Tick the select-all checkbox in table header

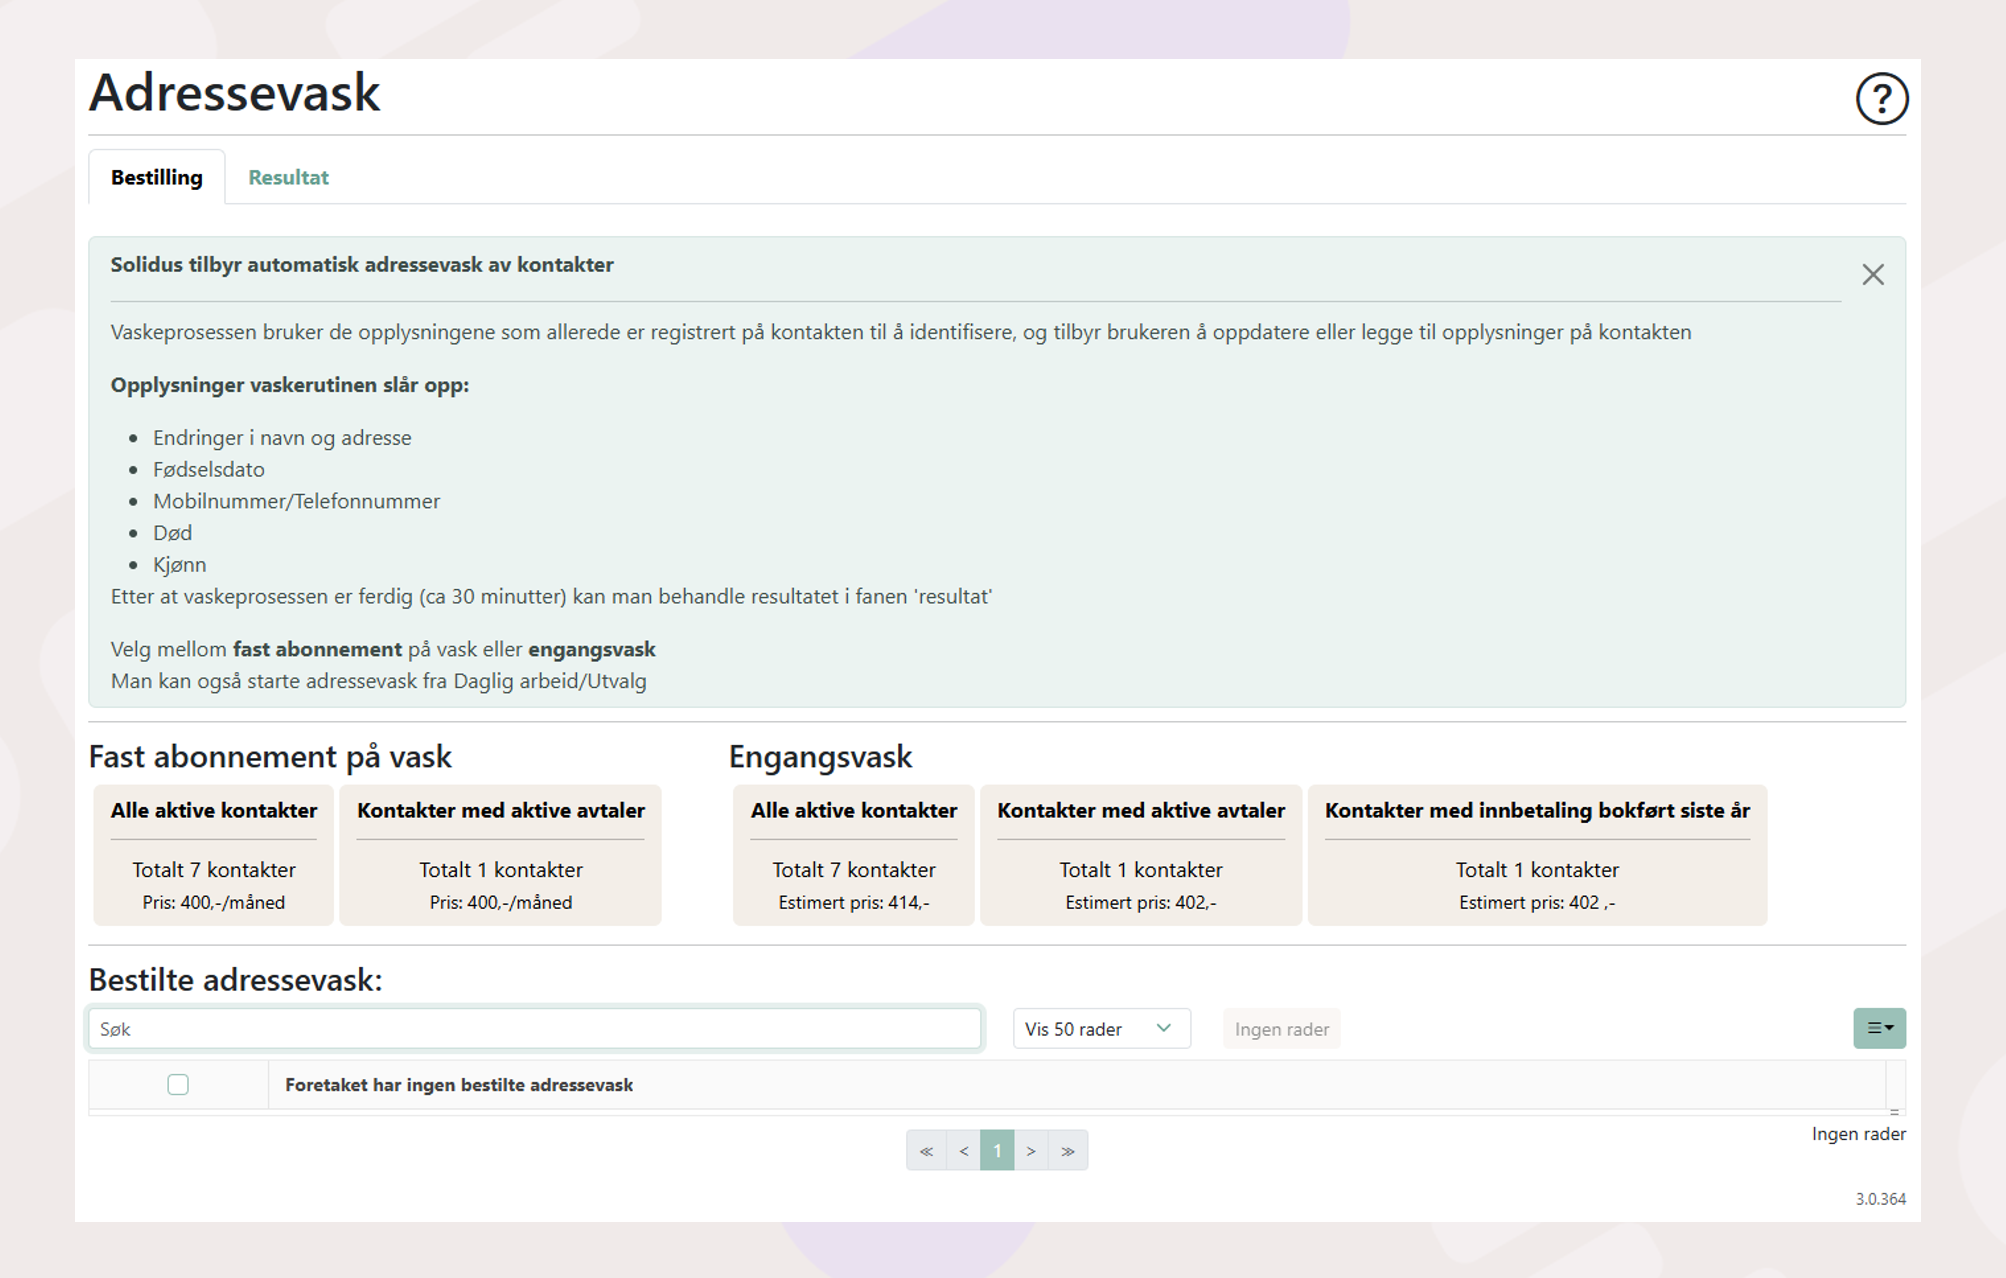click(178, 1085)
